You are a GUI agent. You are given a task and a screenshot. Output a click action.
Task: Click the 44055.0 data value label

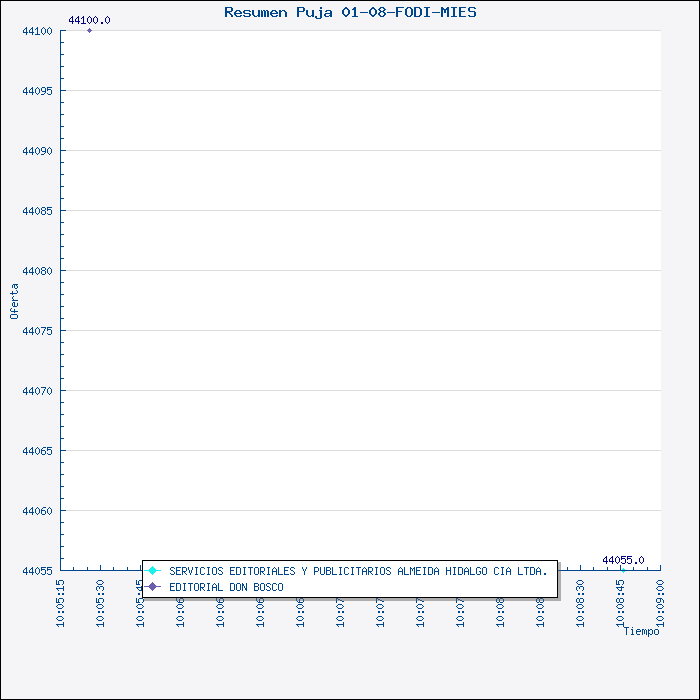[623, 560]
